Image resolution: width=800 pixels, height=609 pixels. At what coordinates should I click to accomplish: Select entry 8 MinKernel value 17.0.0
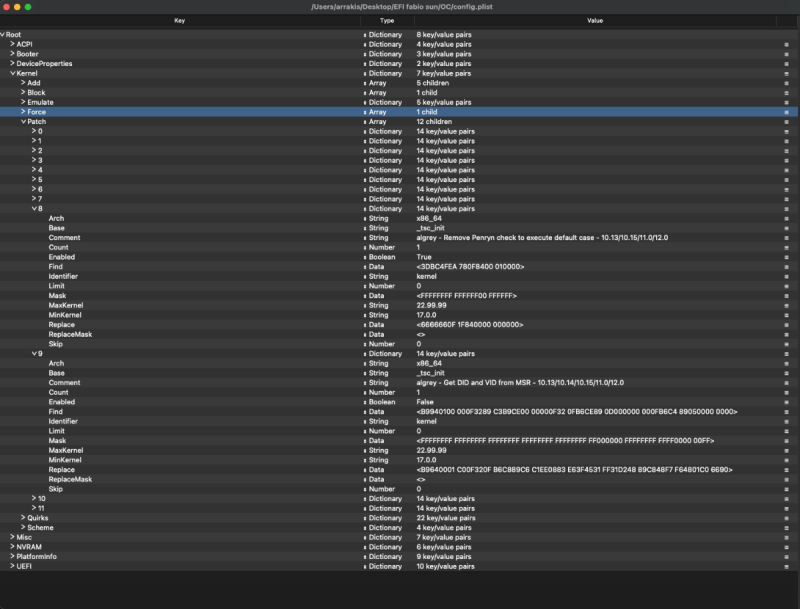tap(427, 315)
